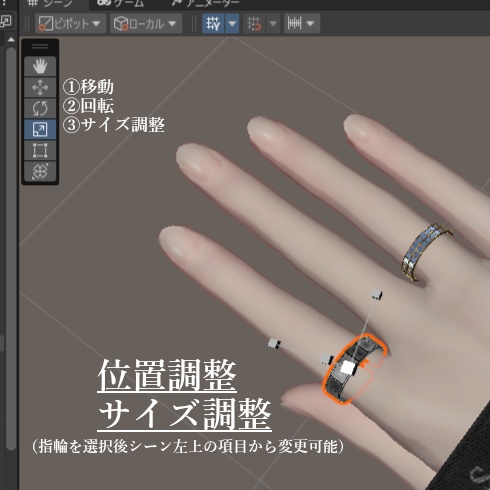Select the Rotate tool
Image resolution: width=490 pixels, height=490 pixels.
pos(40,108)
